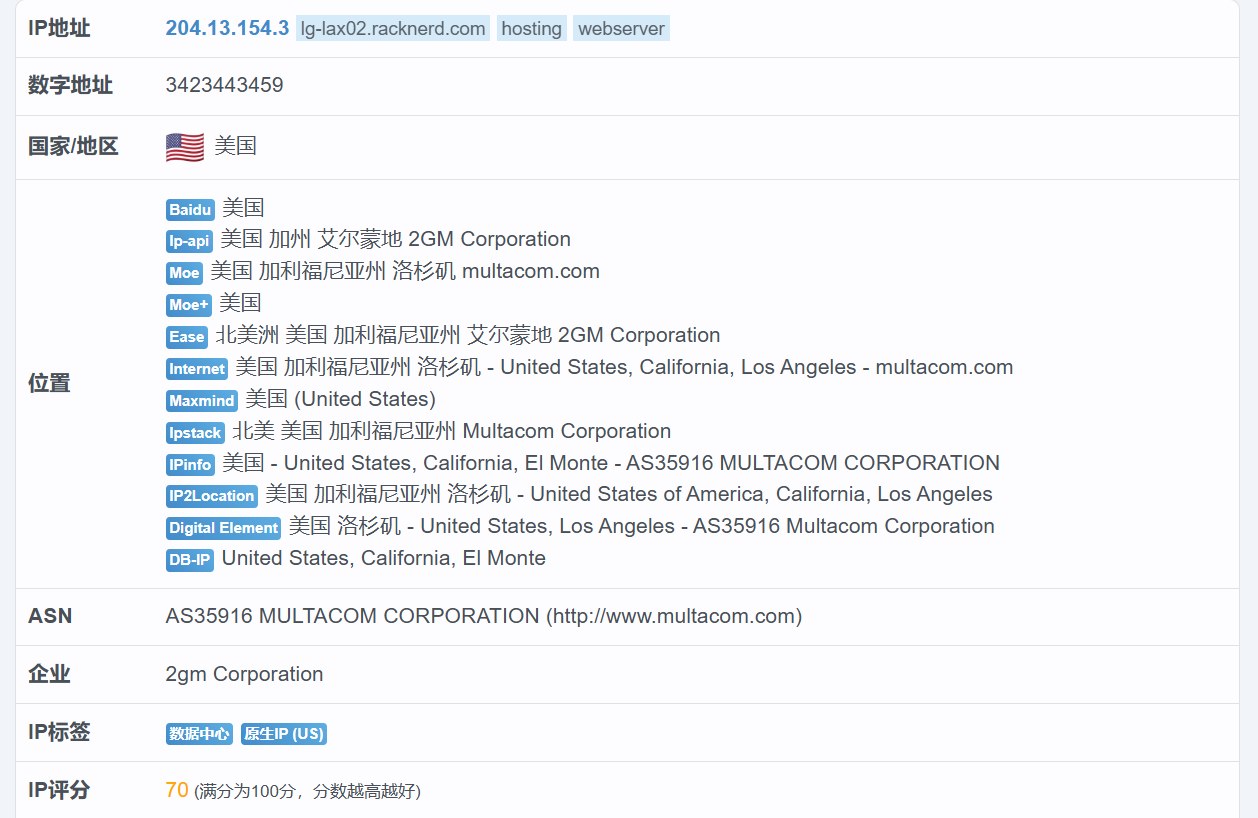Click the 2gm Corporation company text
The width and height of the screenshot is (1258, 818).
tap(244, 674)
